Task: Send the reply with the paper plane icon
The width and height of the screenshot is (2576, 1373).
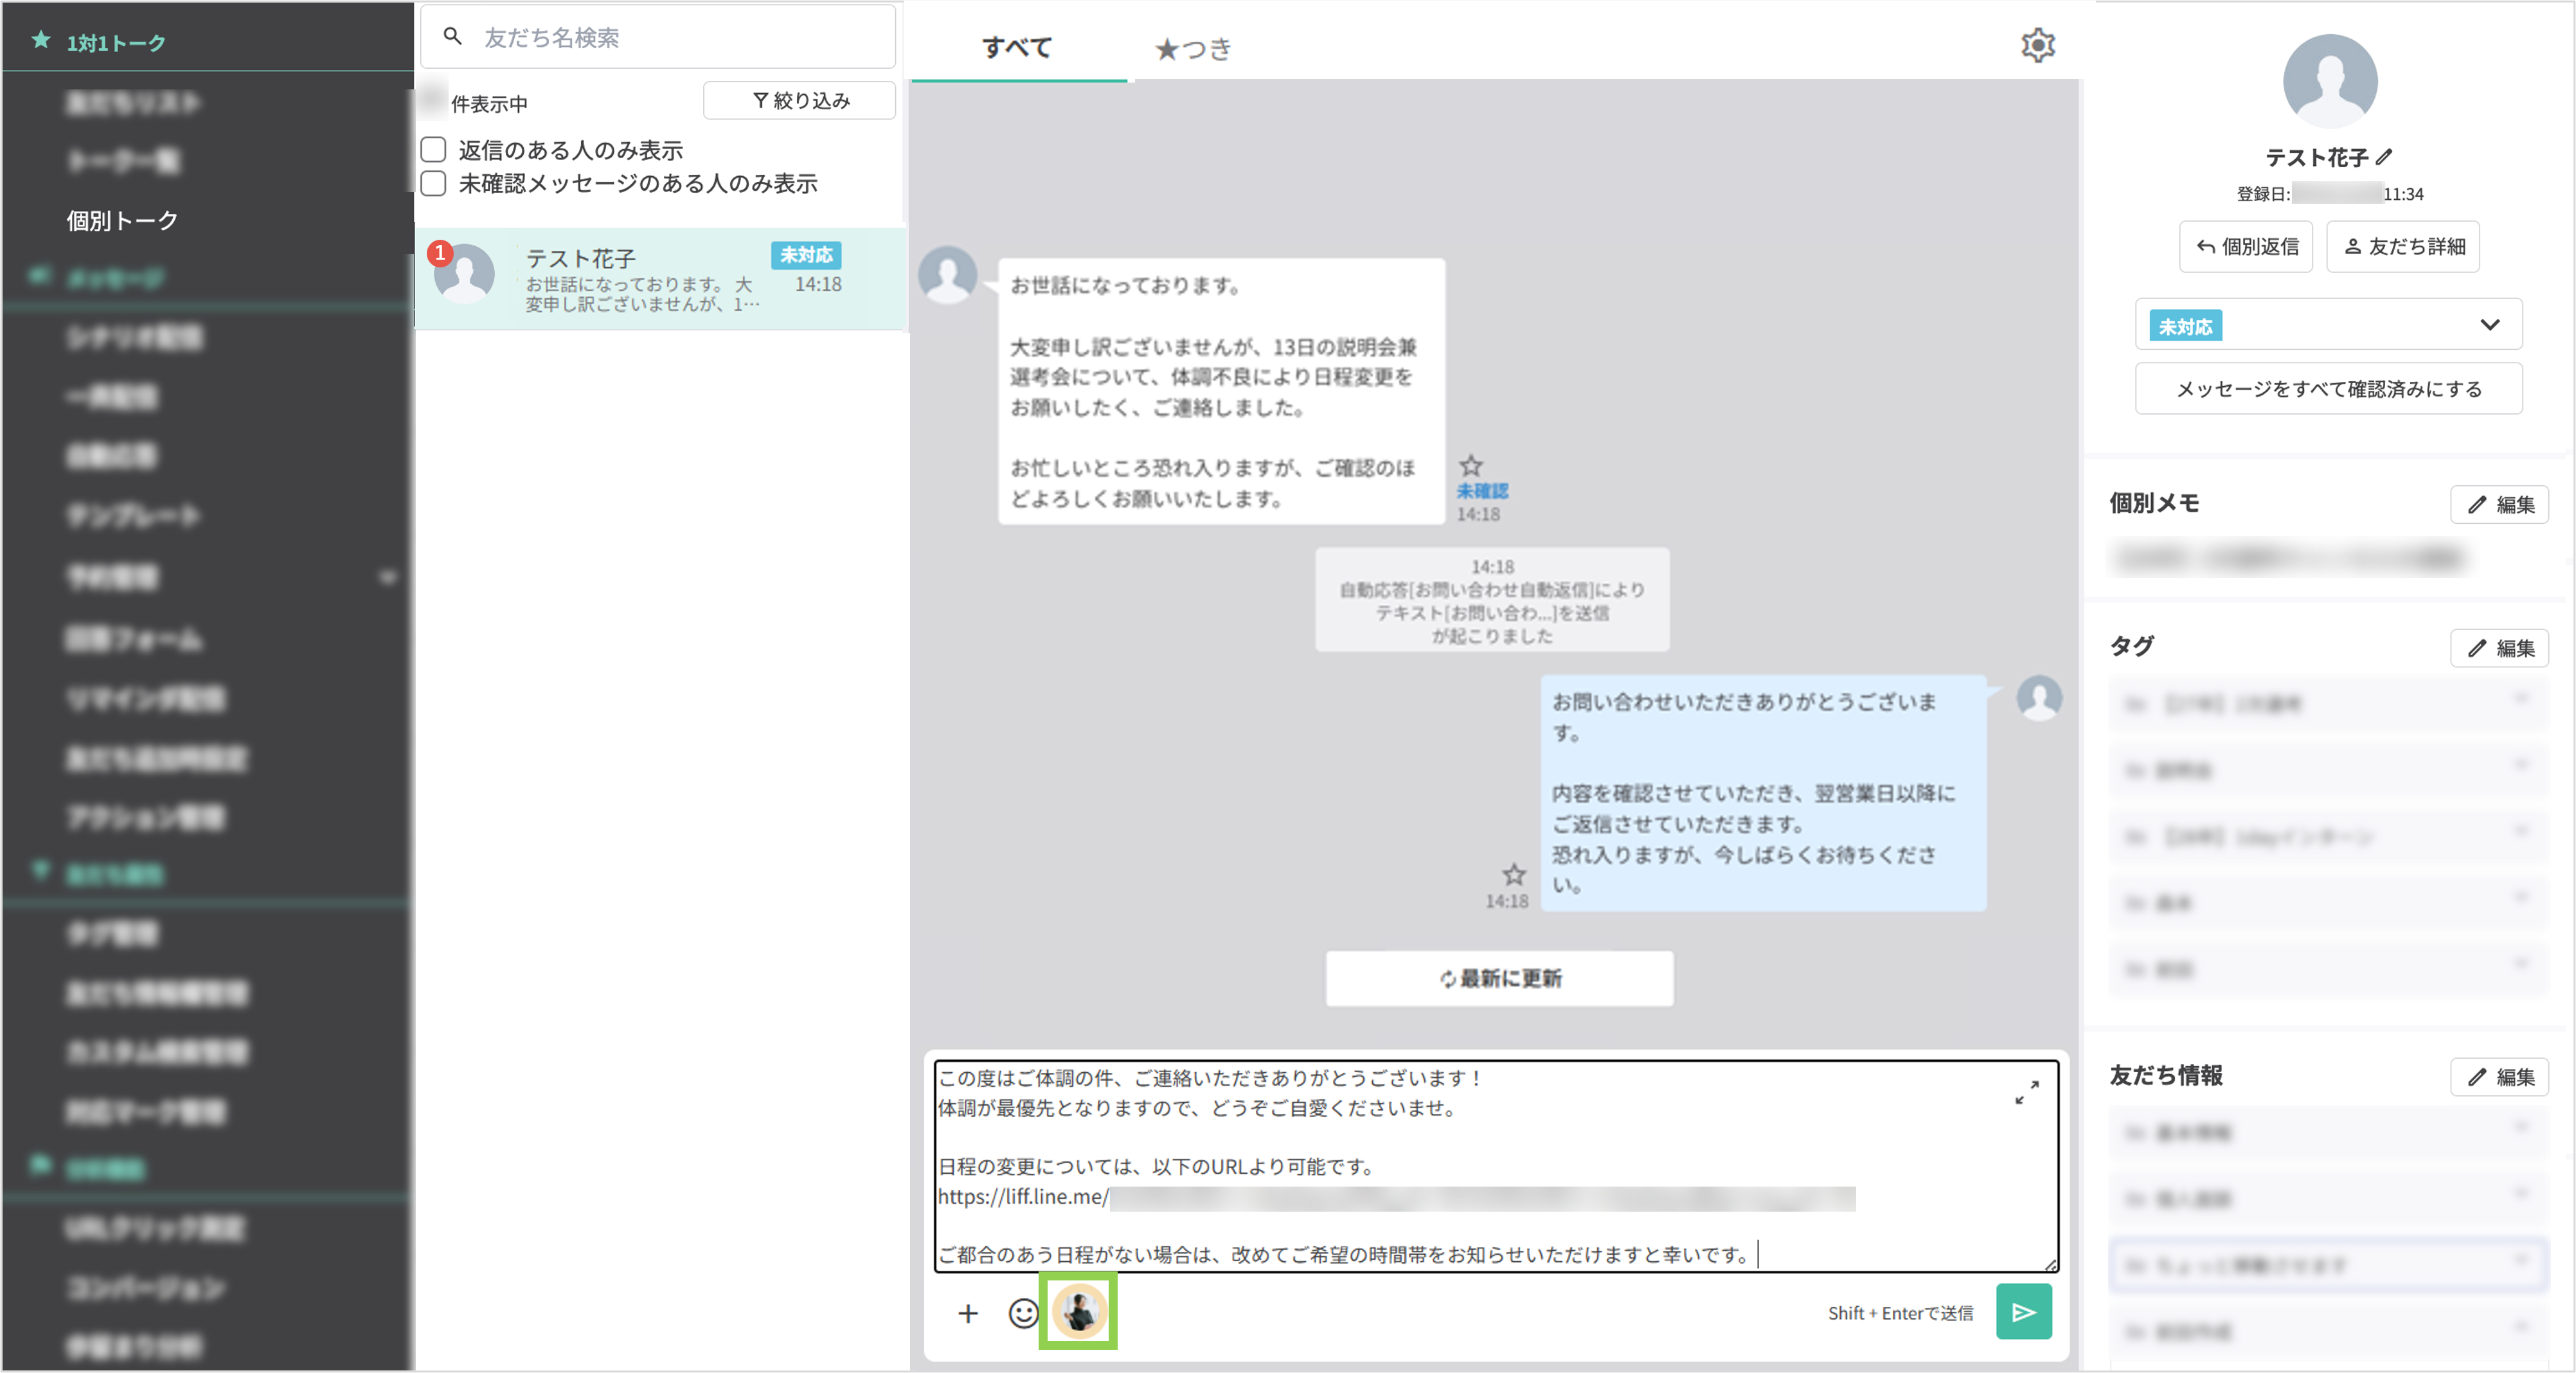Action: (2024, 1311)
